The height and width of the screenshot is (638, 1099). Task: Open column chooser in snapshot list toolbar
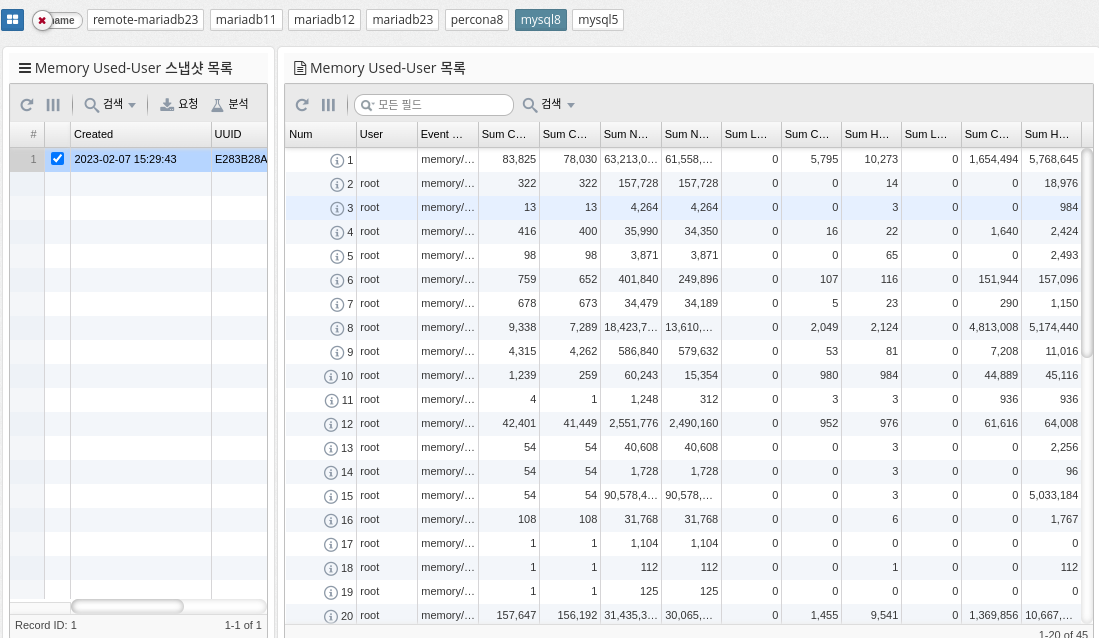pos(53,105)
